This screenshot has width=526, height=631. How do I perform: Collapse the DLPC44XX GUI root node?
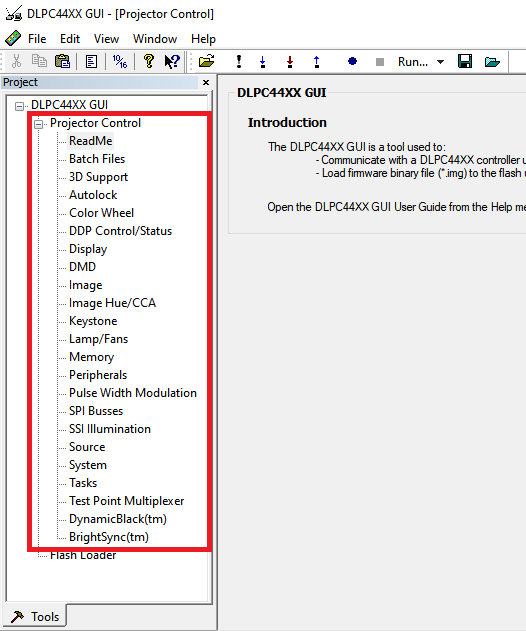[19, 106]
